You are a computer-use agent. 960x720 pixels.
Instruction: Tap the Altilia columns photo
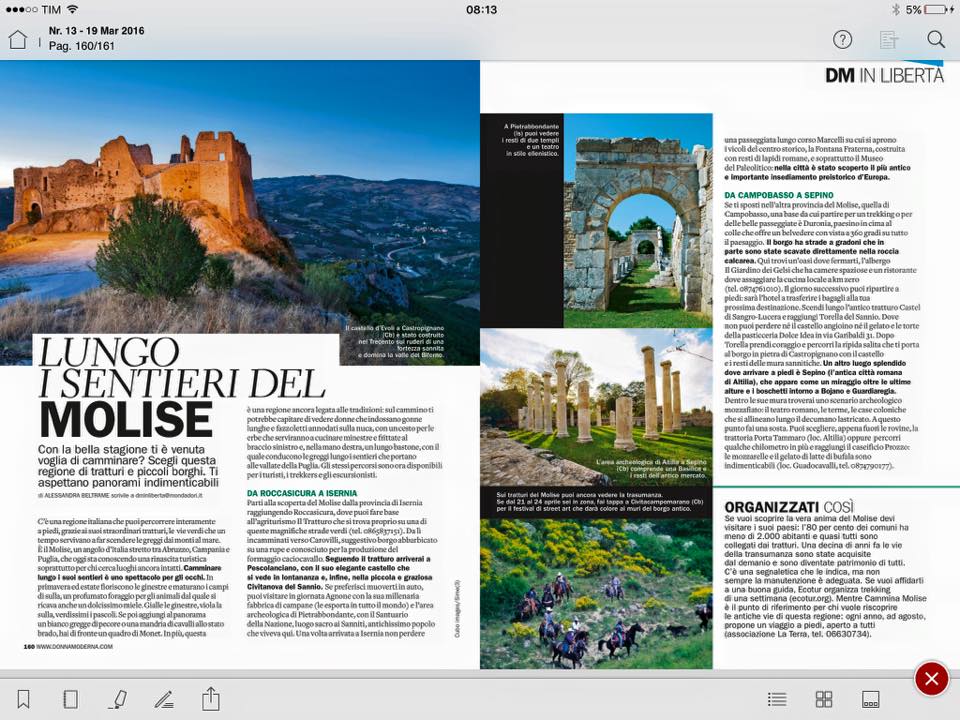point(596,407)
